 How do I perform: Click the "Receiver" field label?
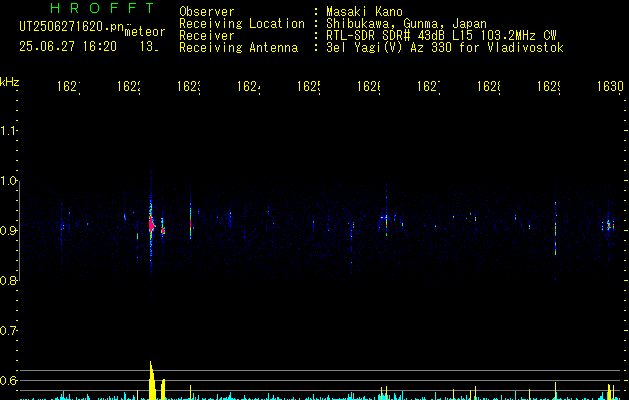(x=207, y=36)
